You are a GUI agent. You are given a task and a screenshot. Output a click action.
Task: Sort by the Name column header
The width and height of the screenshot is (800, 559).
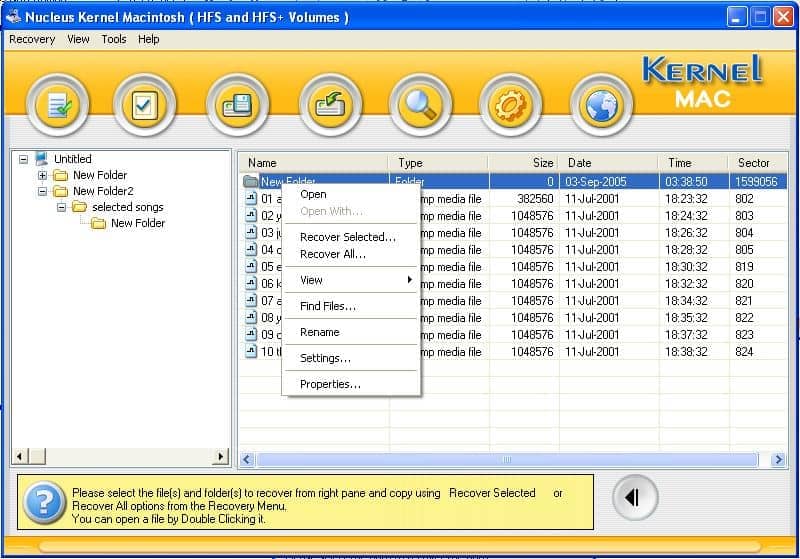coord(314,163)
